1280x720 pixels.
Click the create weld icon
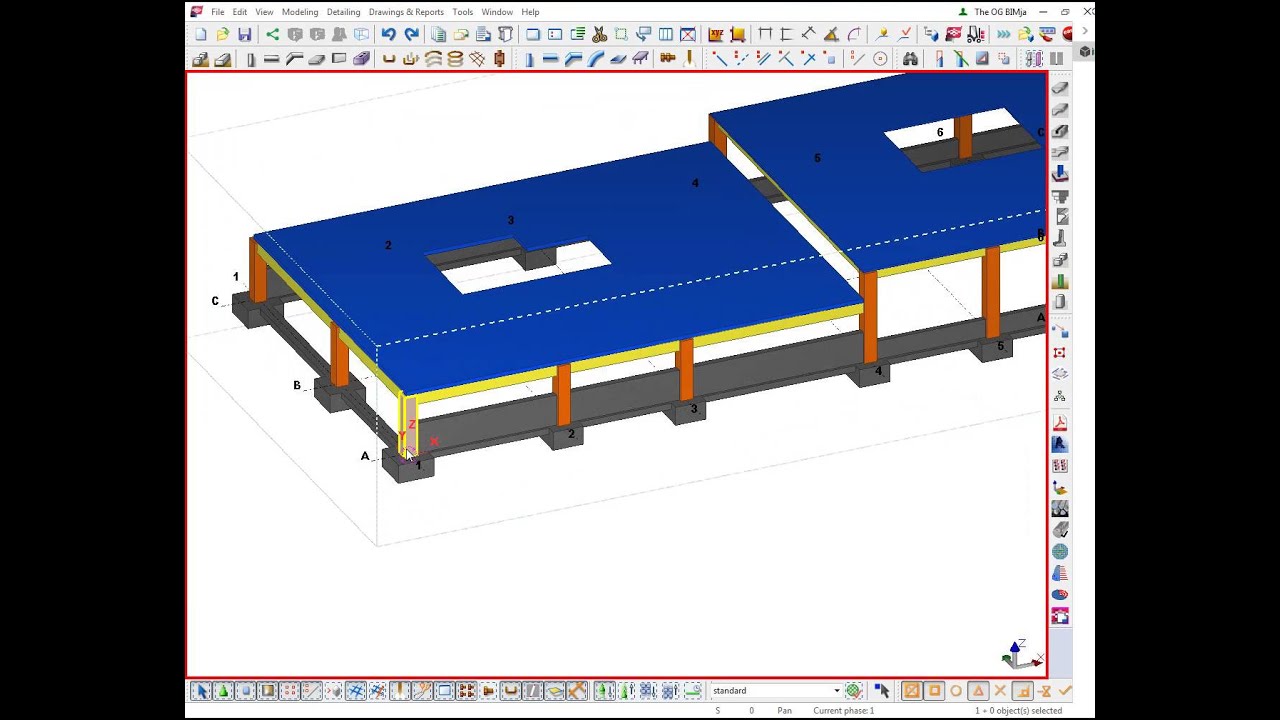689,59
